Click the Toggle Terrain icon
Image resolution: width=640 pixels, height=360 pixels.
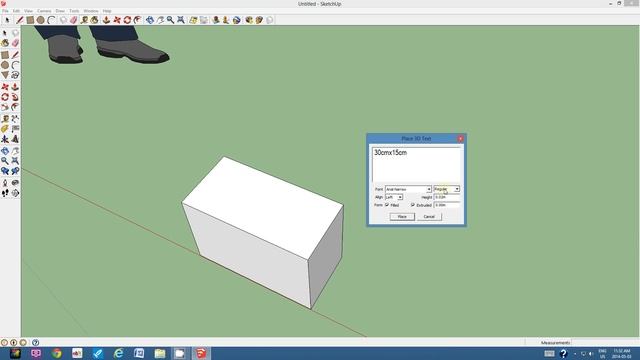click(203, 20)
